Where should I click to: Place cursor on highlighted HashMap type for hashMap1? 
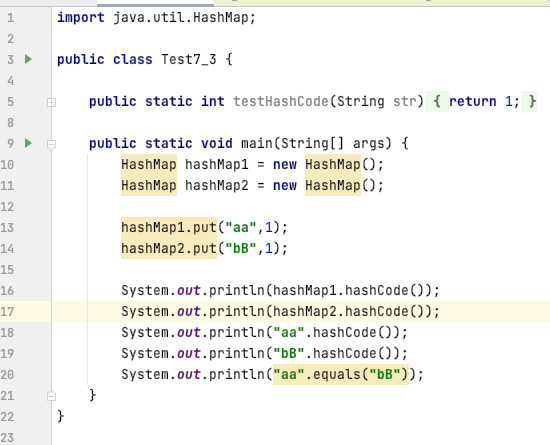tap(149, 164)
